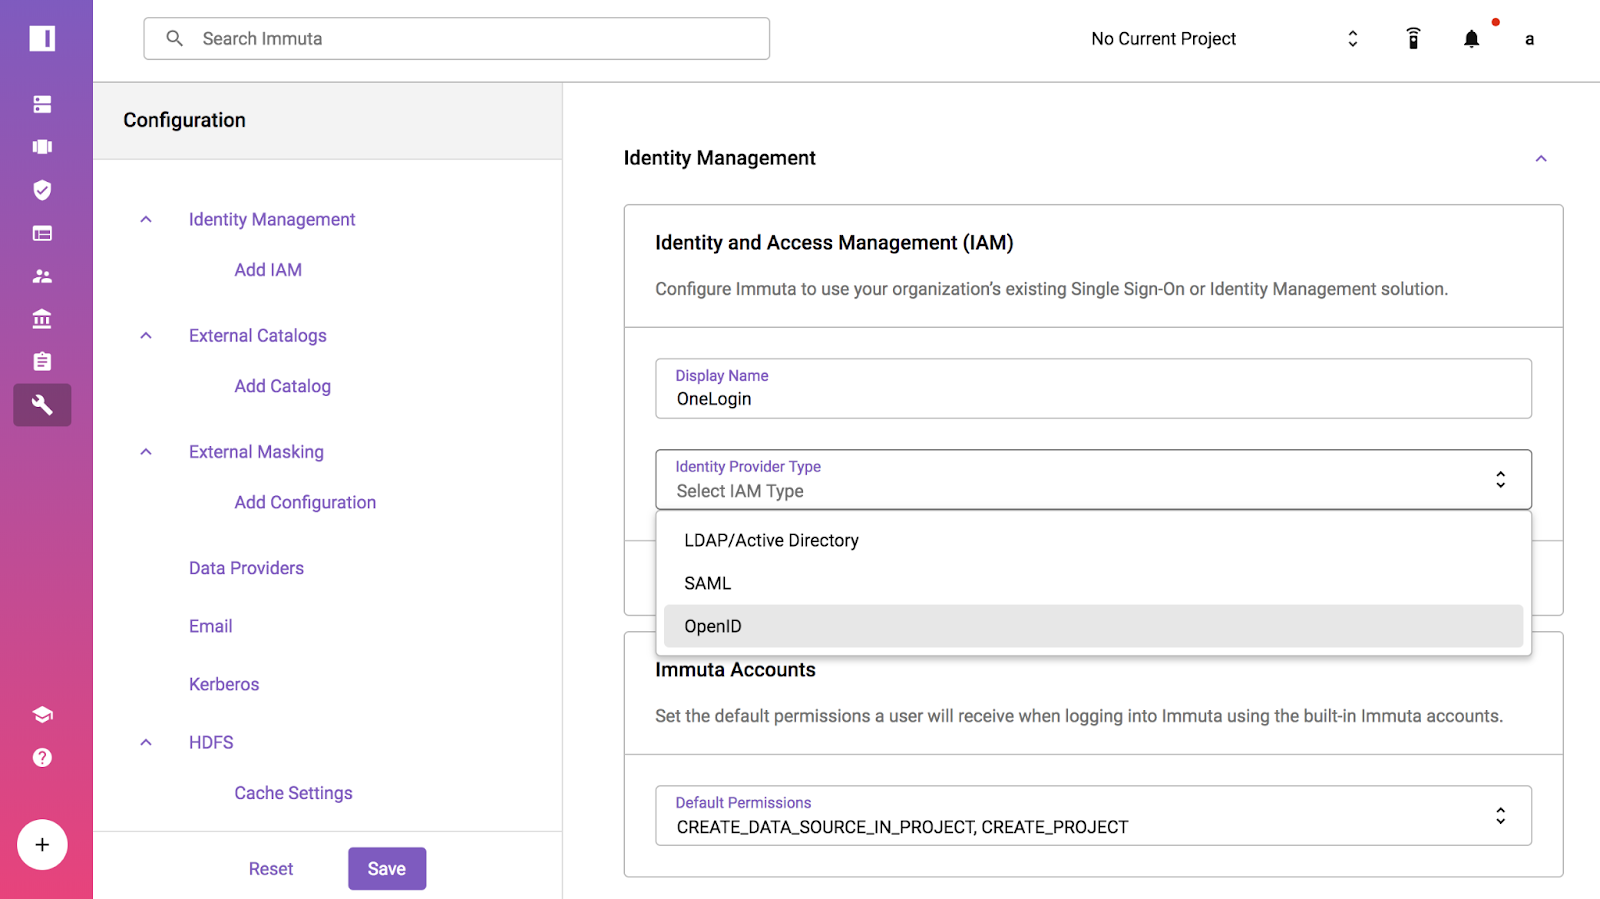The width and height of the screenshot is (1600, 899).
Task: Go to Email settings
Action: point(210,626)
